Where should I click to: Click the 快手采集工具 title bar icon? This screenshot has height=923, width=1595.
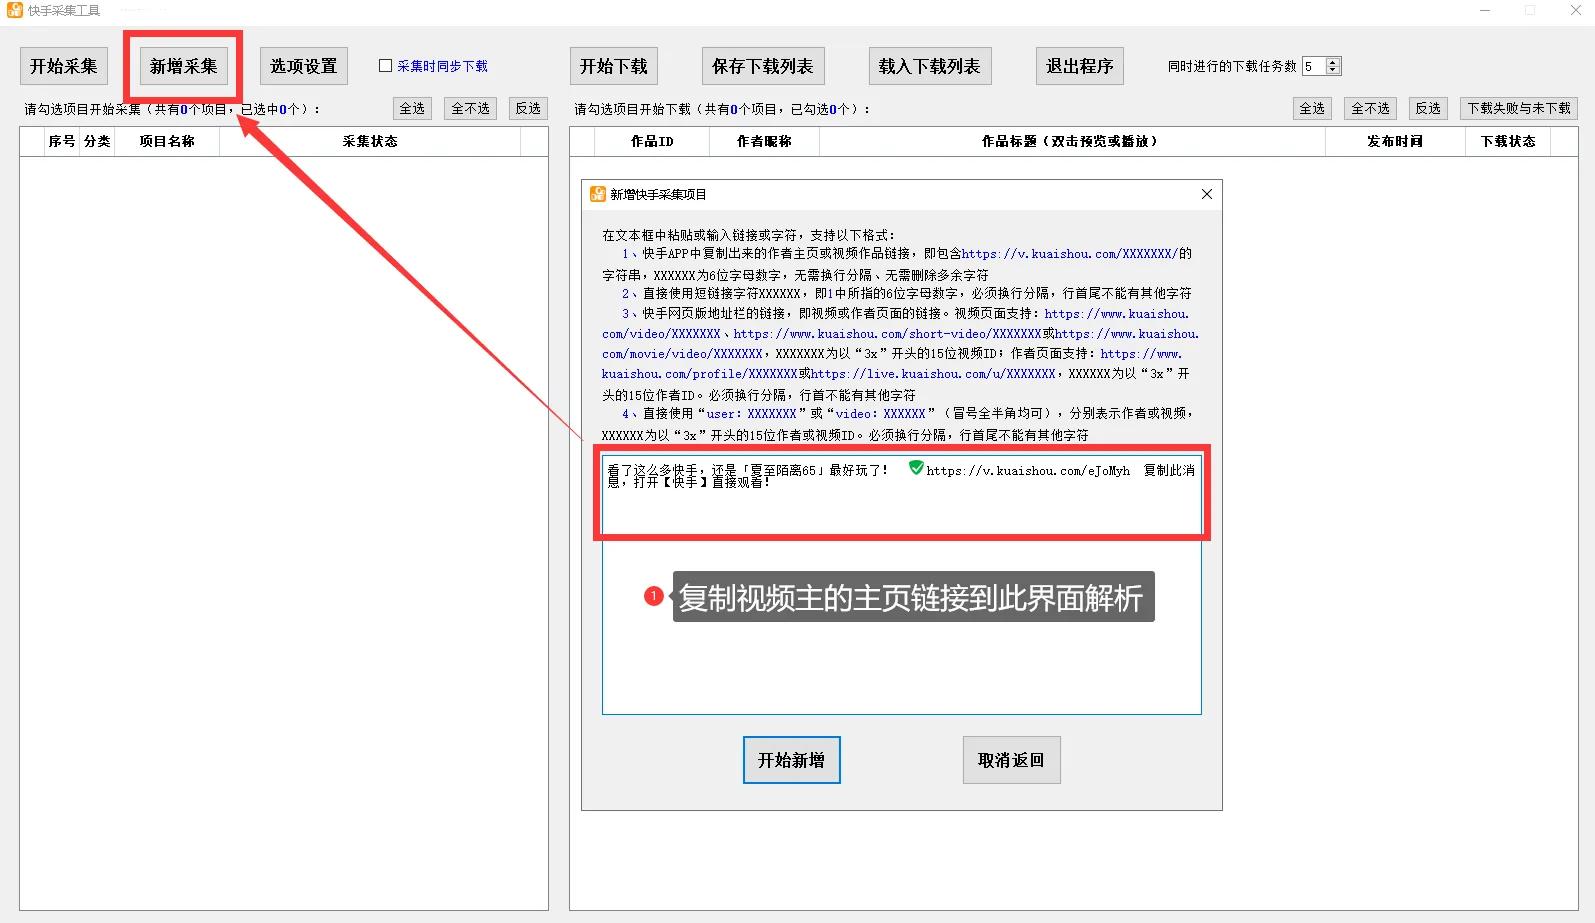tap(15, 10)
